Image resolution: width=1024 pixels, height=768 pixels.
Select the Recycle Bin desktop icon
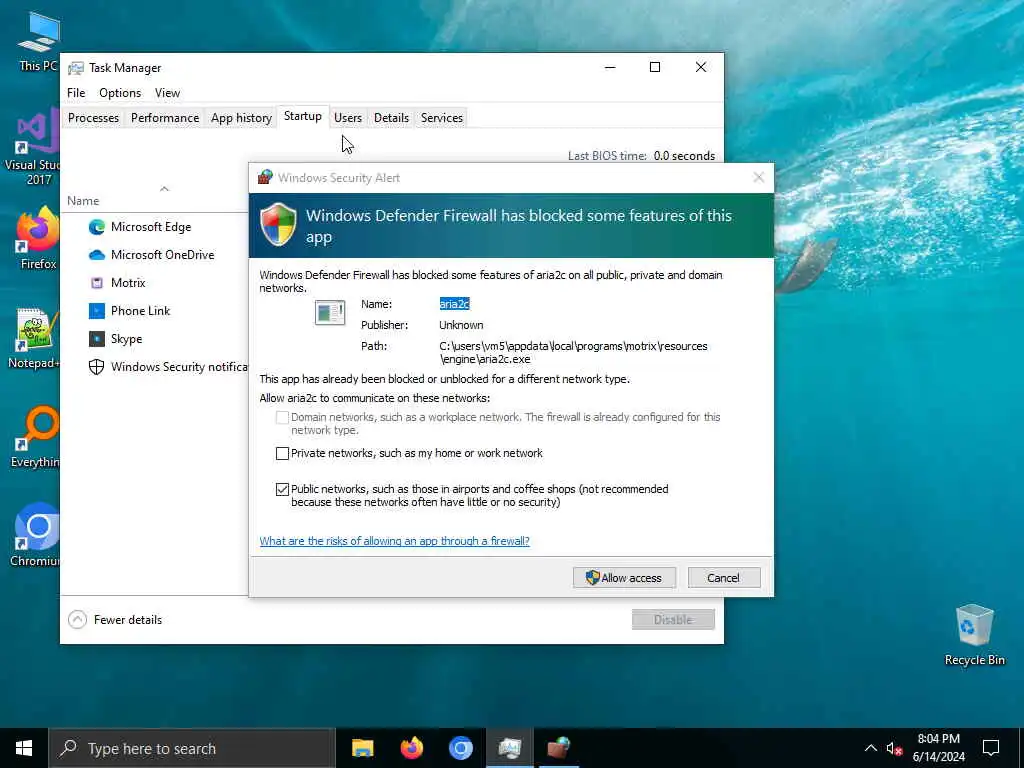click(974, 635)
